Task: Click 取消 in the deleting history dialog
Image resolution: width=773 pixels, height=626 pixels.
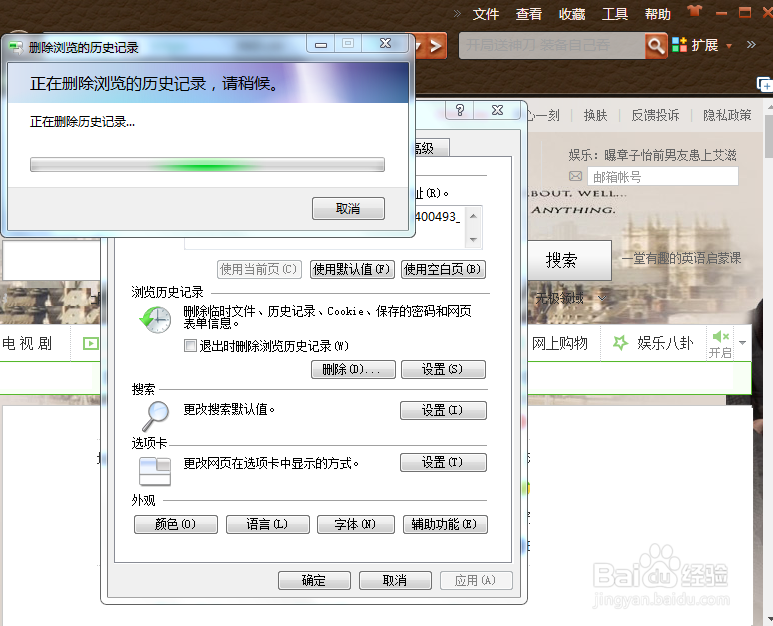Action: coord(348,209)
